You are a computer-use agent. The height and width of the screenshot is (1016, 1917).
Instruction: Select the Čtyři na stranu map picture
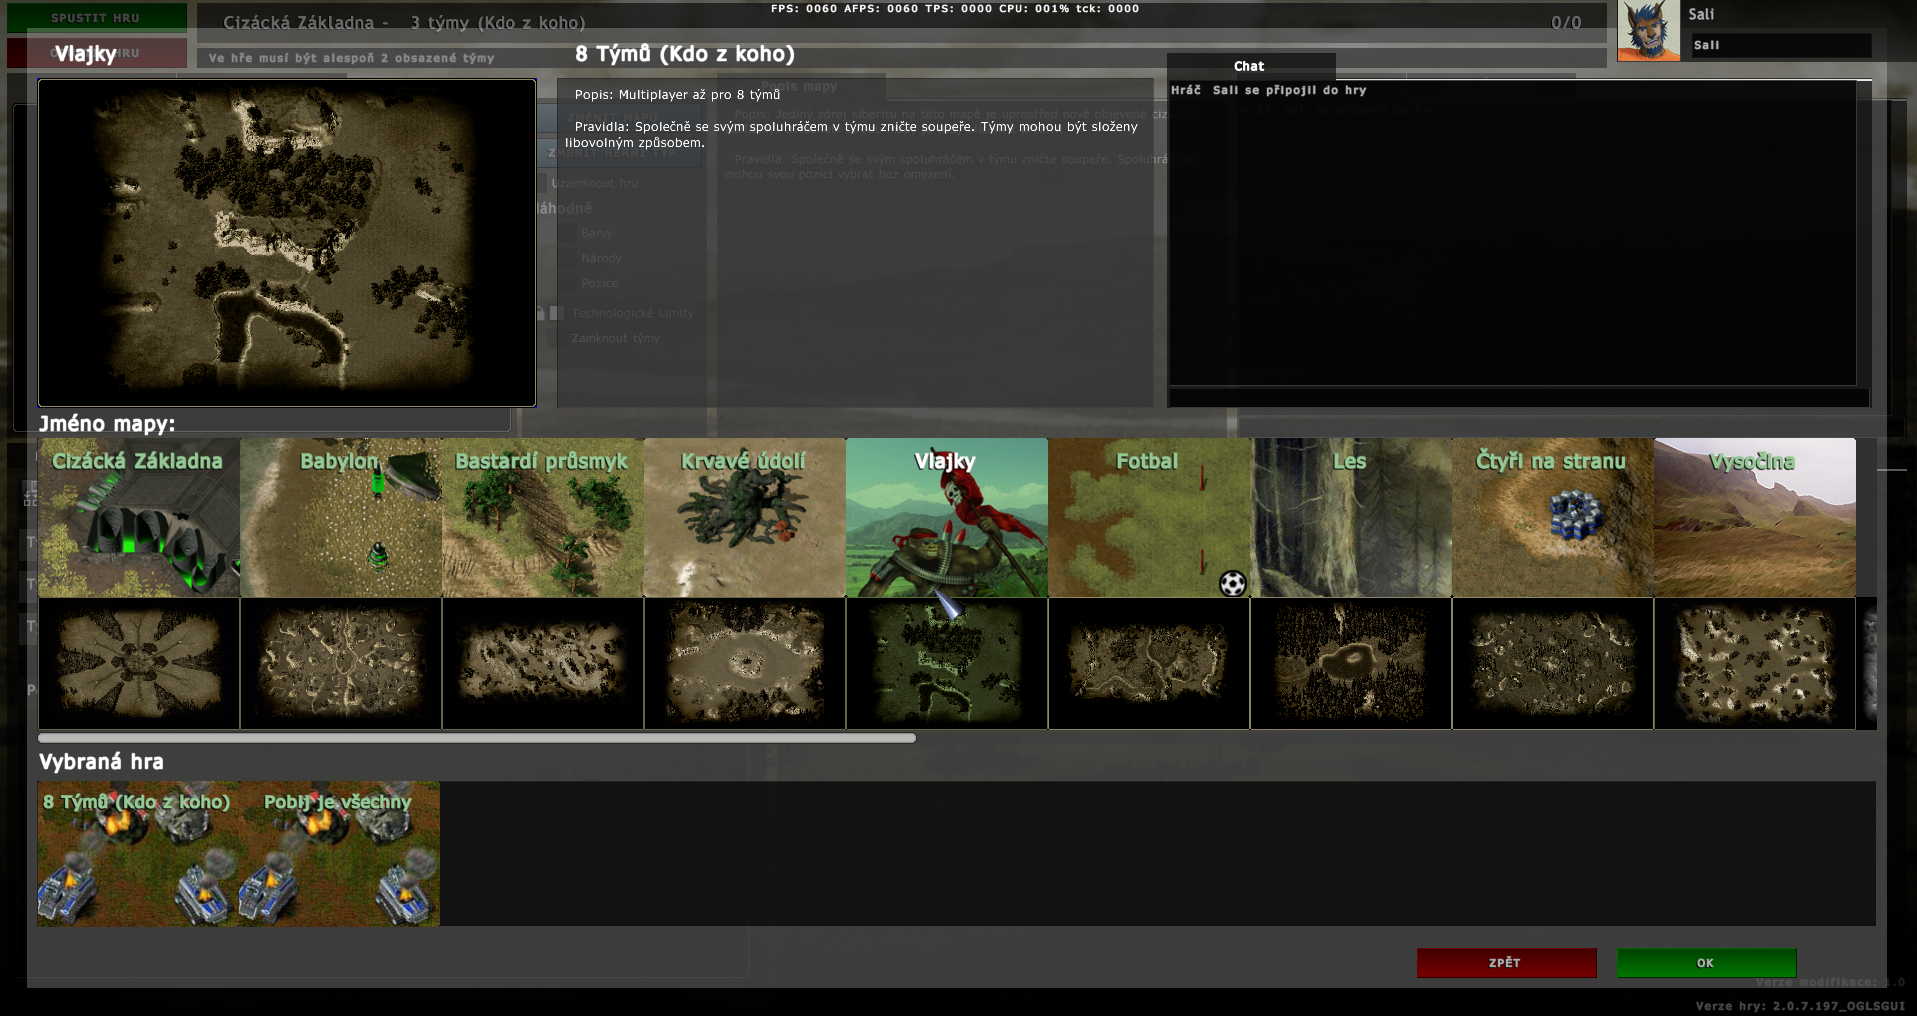coord(1553,518)
